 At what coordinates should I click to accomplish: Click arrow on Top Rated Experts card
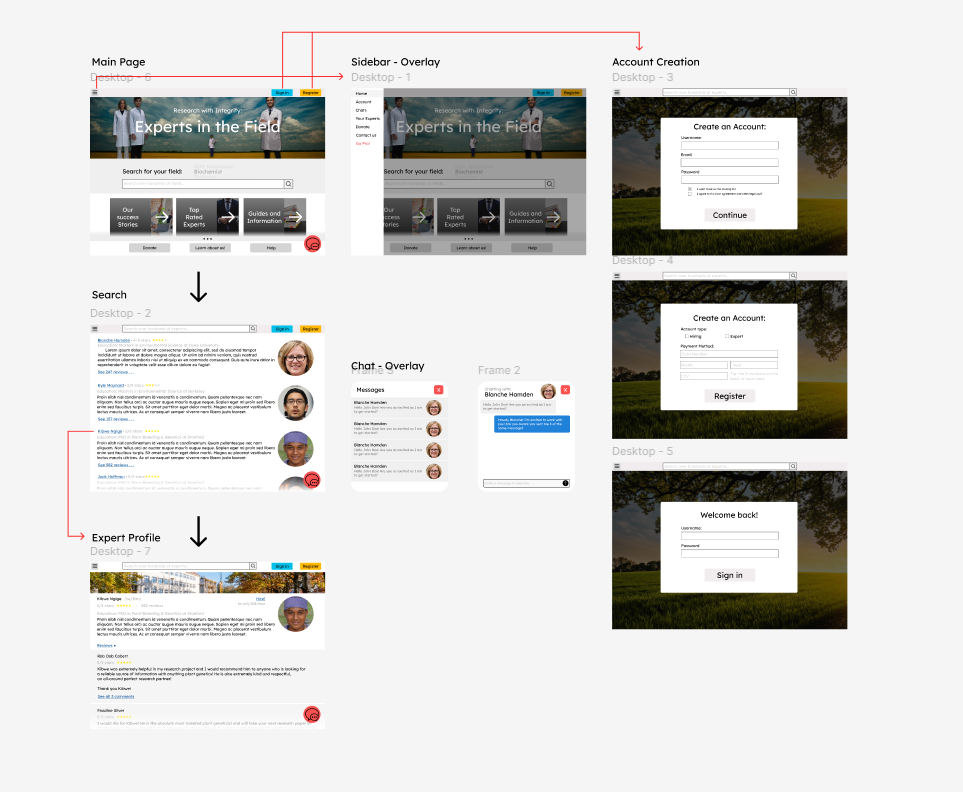227,216
